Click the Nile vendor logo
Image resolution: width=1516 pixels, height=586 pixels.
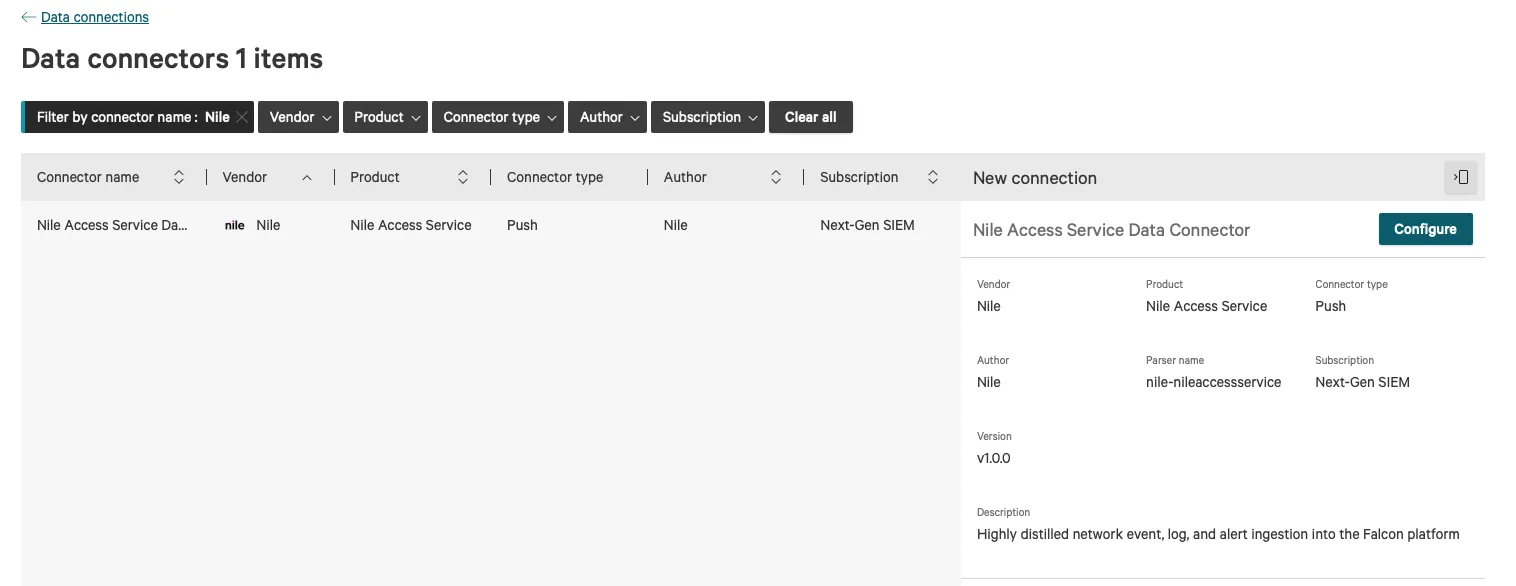[235, 226]
